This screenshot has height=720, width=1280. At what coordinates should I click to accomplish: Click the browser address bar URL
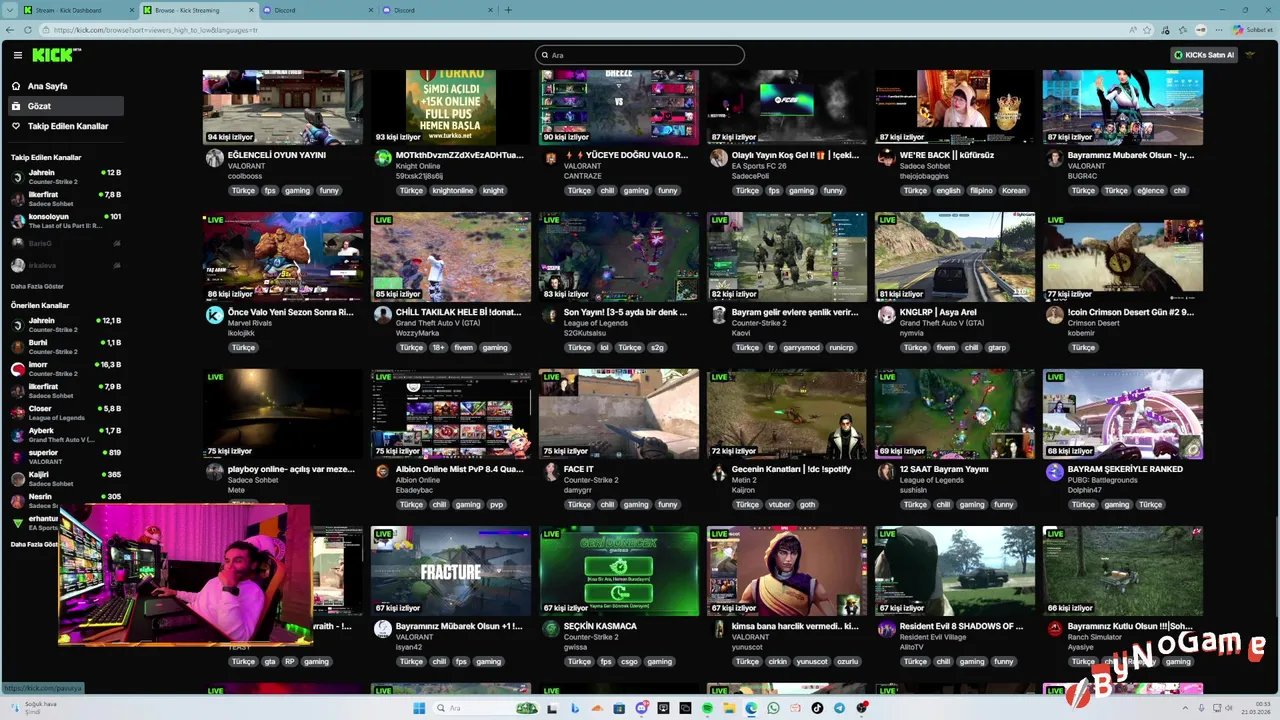point(155,30)
